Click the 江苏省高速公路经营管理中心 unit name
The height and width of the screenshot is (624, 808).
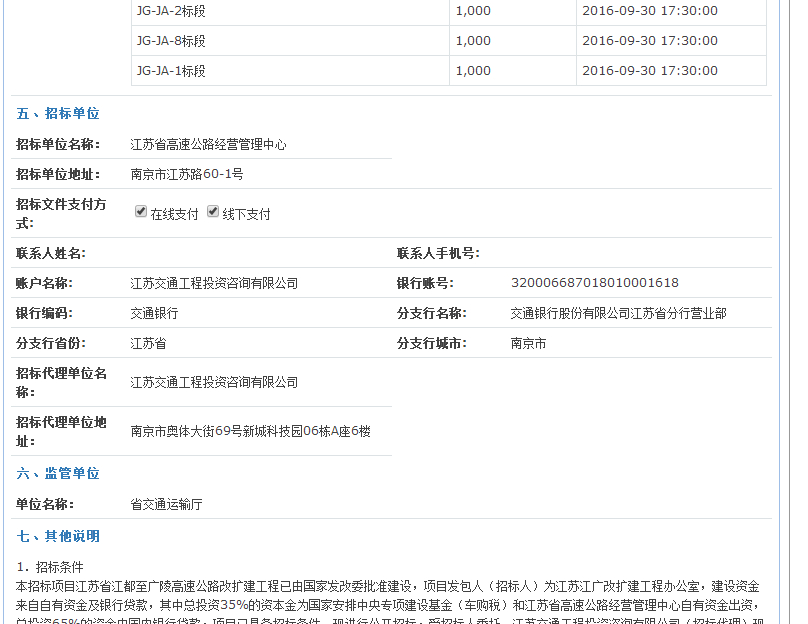click(208, 145)
